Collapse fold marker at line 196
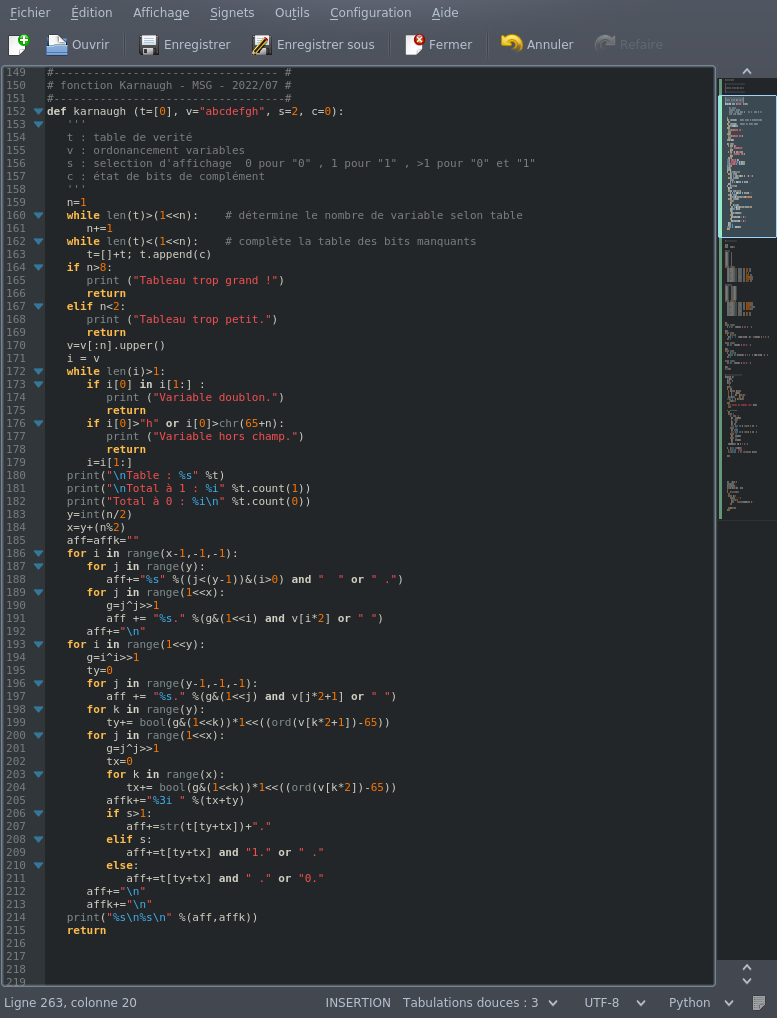This screenshot has width=777, height=1018. [x=38, y=683]
